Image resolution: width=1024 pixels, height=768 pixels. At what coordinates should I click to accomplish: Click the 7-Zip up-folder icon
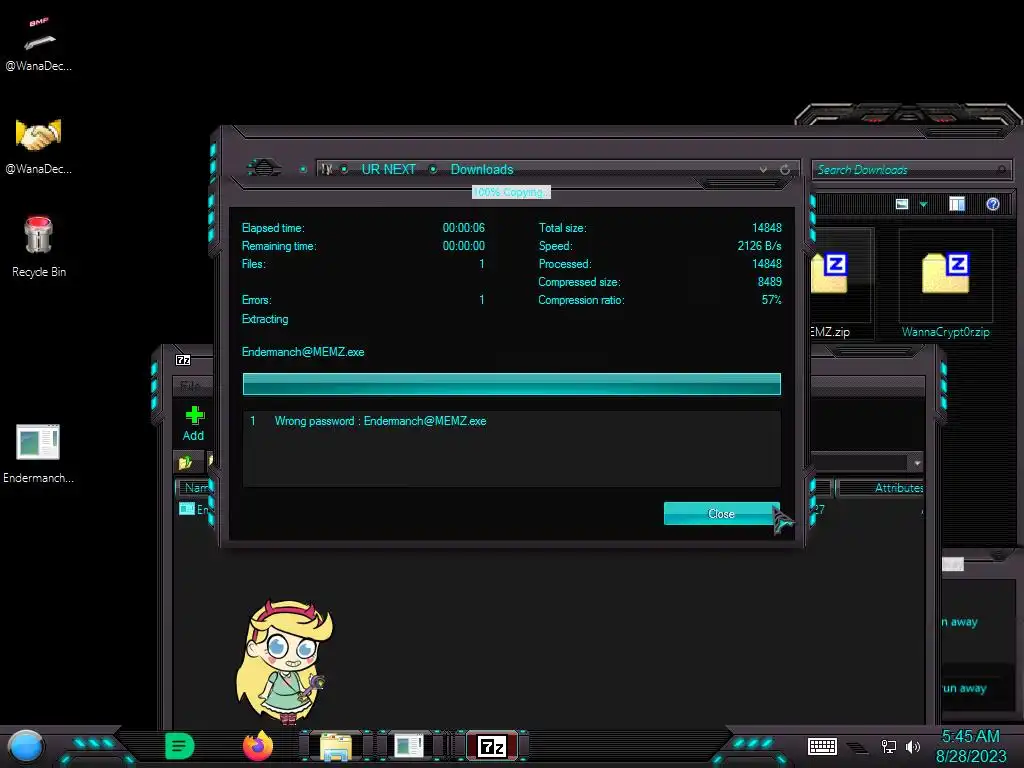point(185,462)
